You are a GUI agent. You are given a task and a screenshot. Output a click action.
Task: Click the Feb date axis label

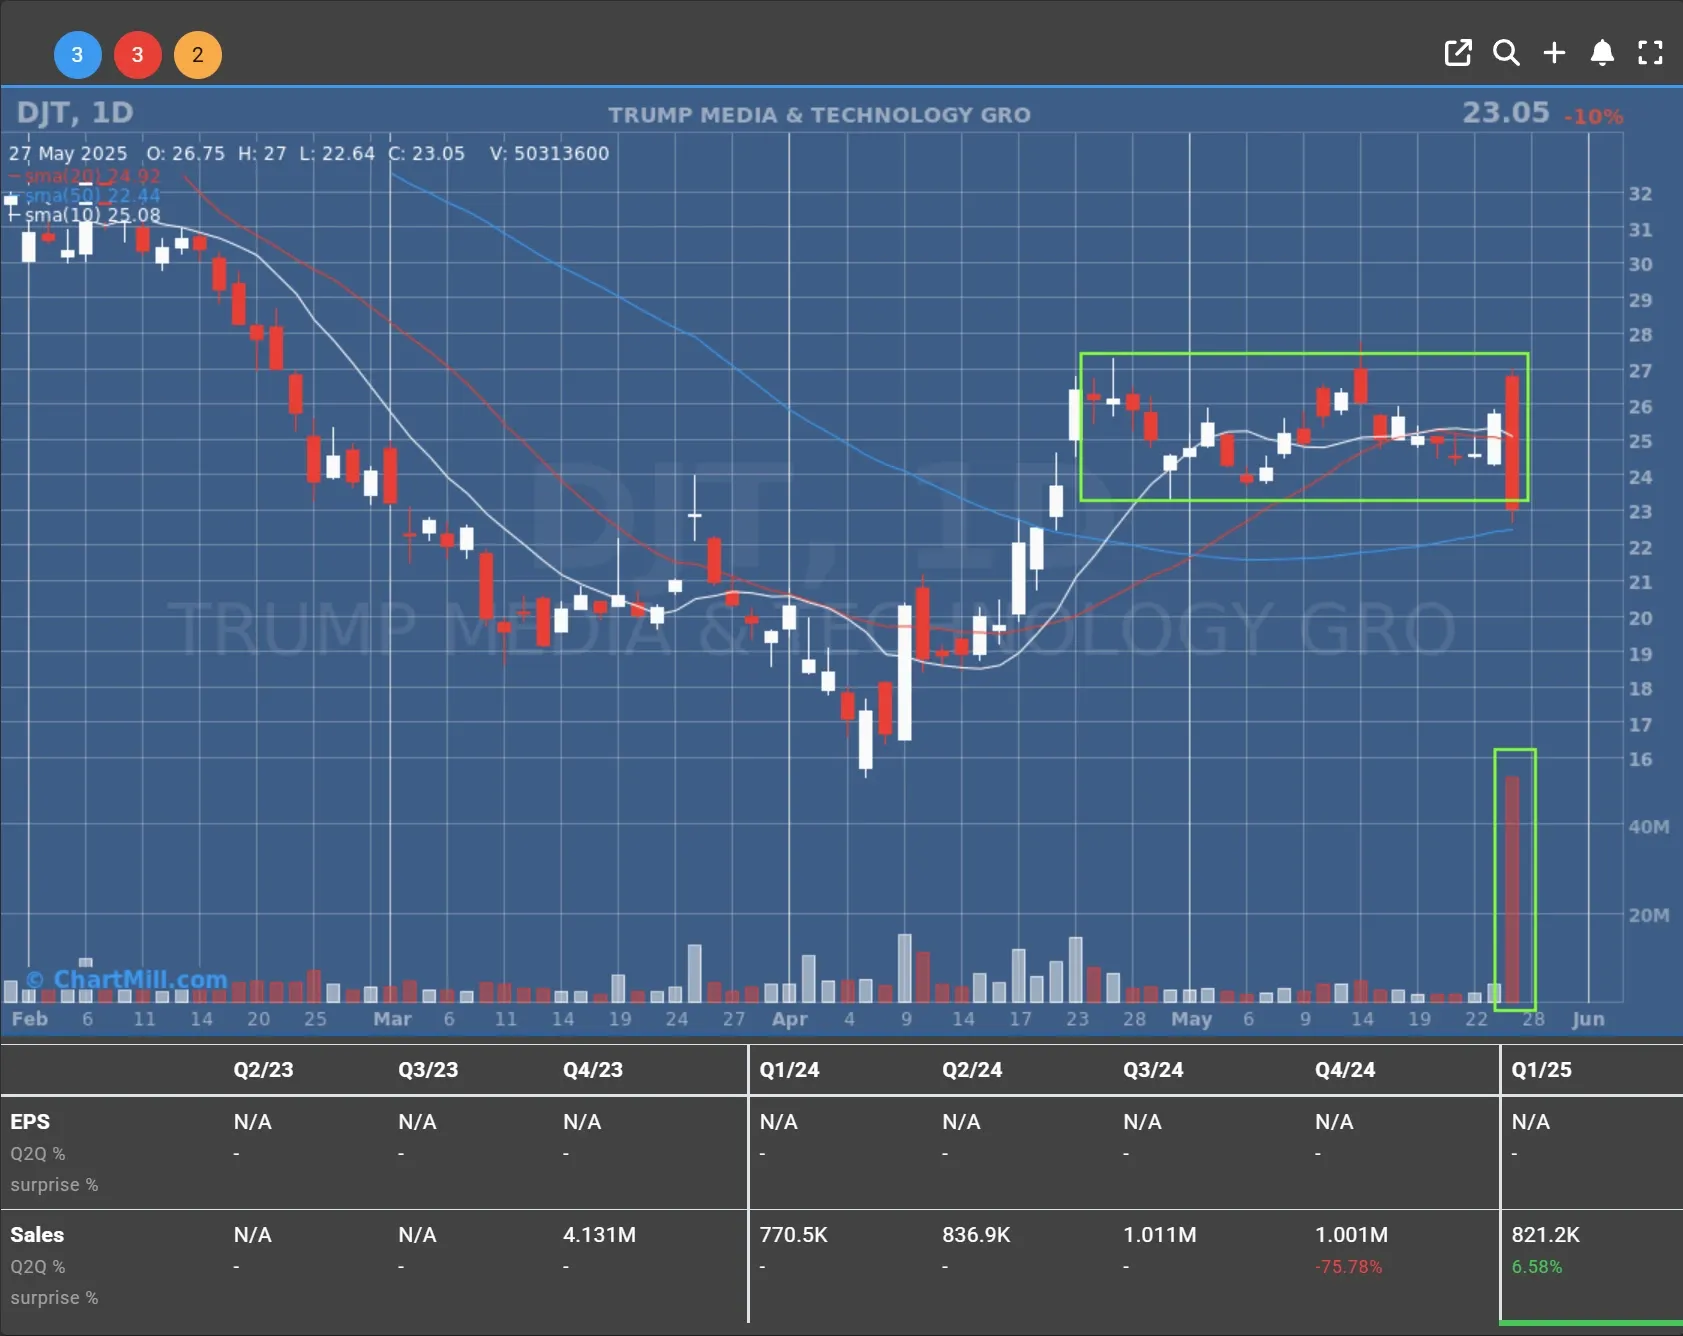(x=29, y=1019)
